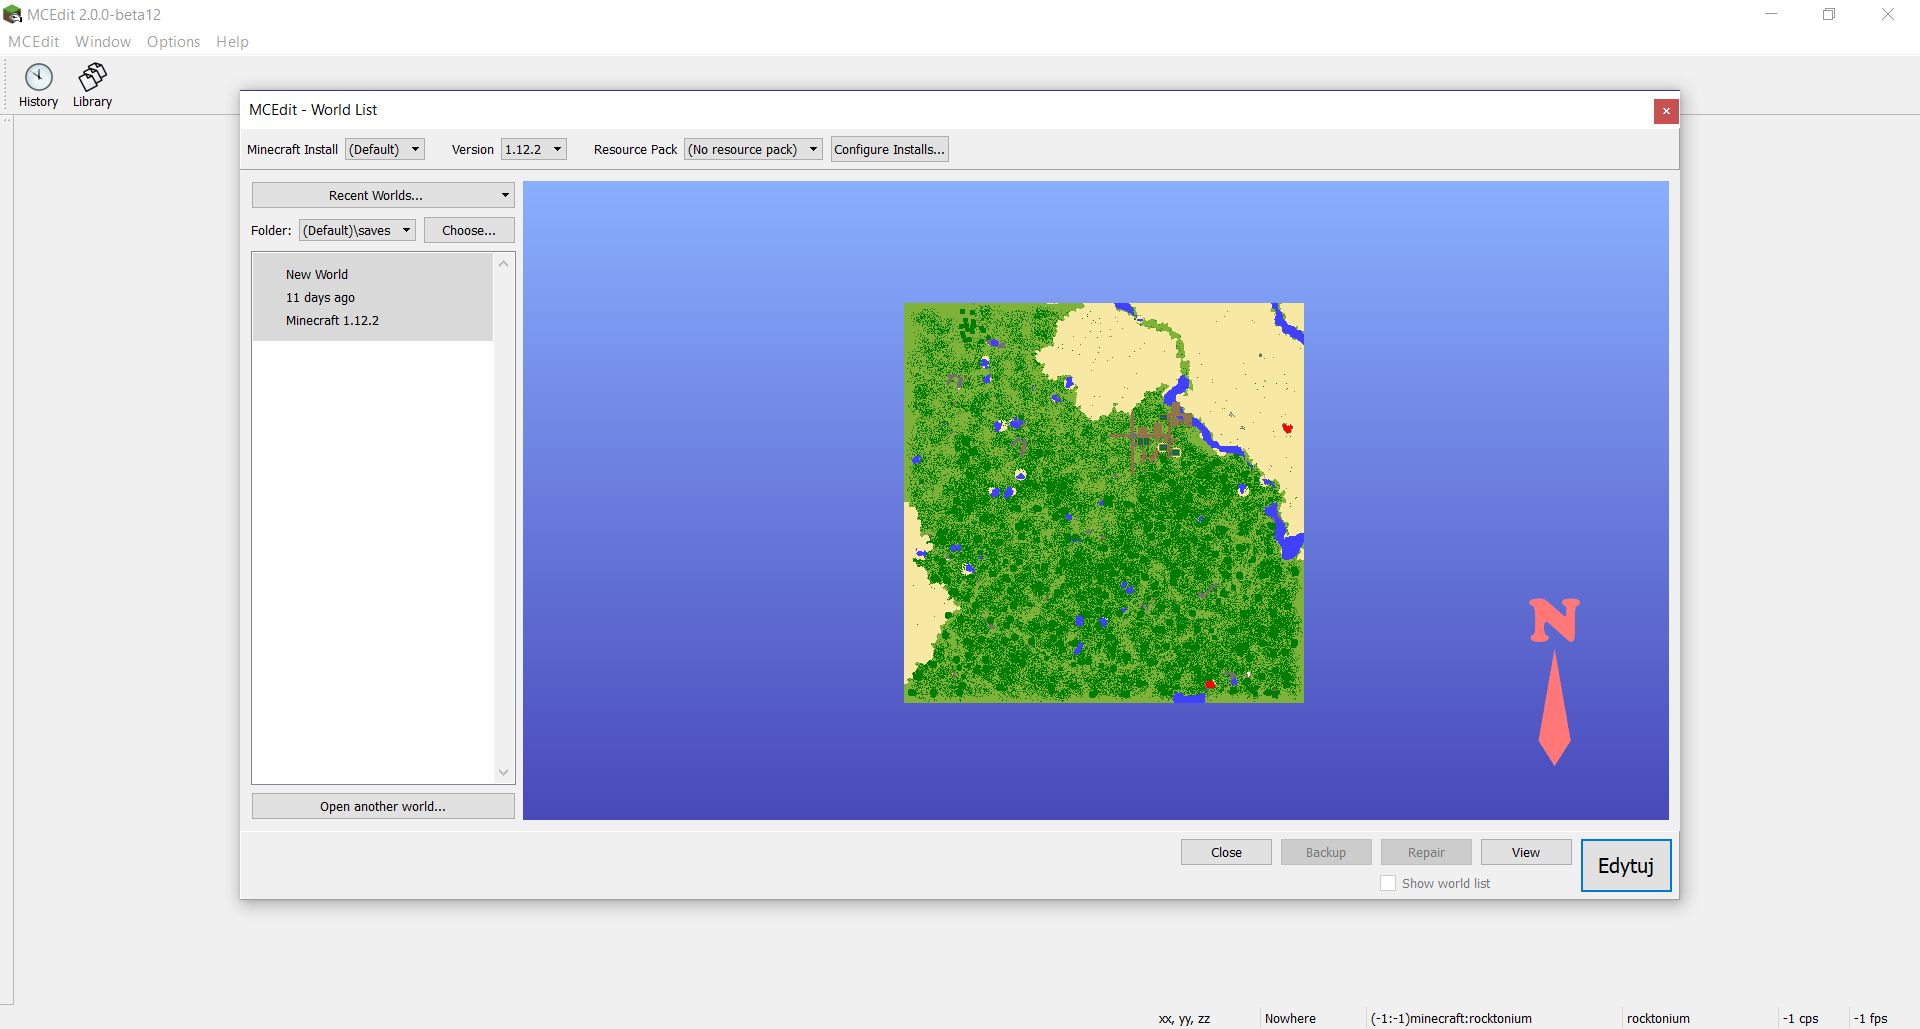Open the Library panel
The image size is (1920, 1029).
(92, 85)
